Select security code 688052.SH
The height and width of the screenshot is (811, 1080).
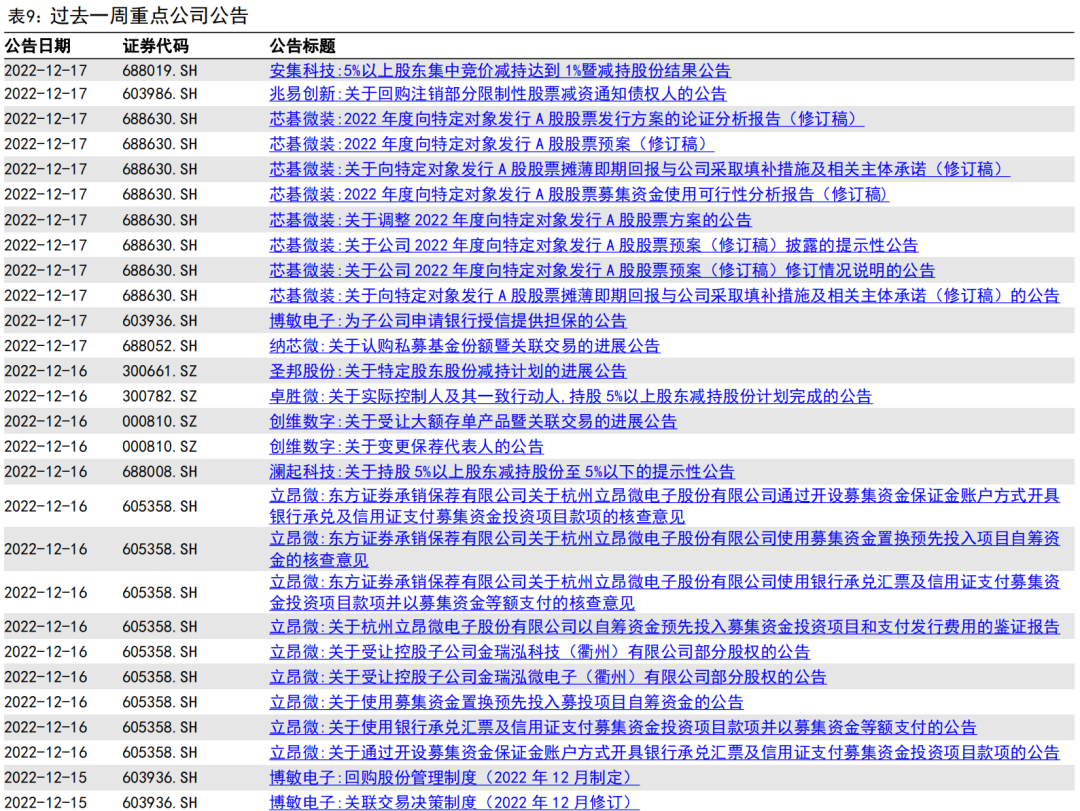click(x=160, y=346)
